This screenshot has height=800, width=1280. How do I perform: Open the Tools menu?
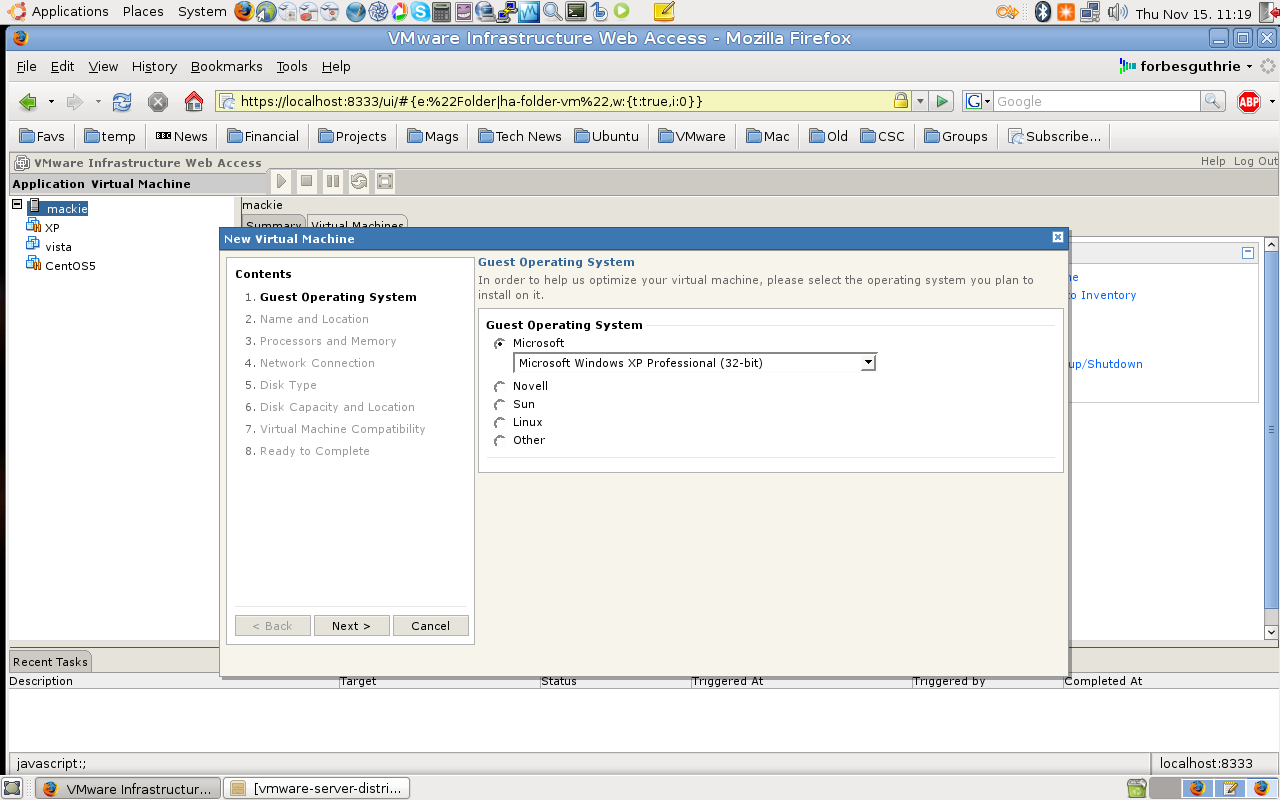click(292, 66)
